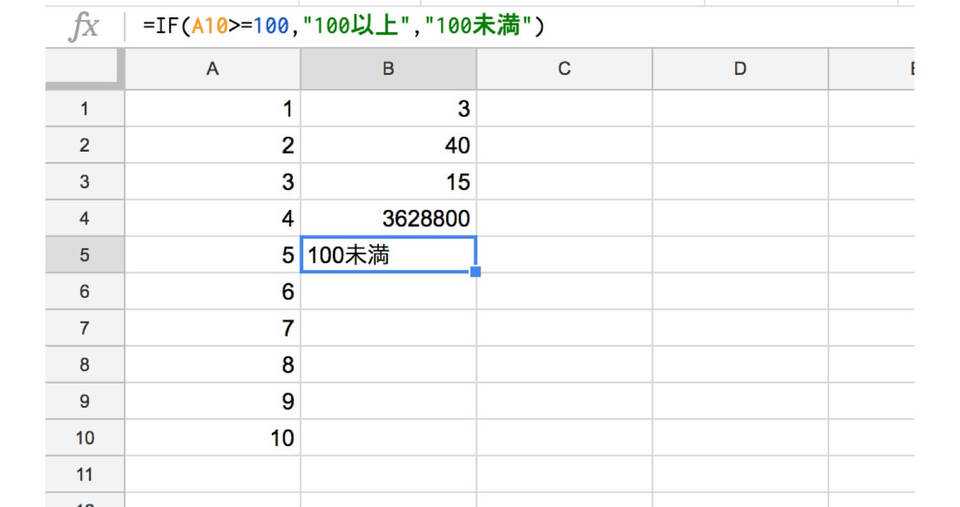
Task: Click cell B3 containing 15
Action: [x=388, y=182]
